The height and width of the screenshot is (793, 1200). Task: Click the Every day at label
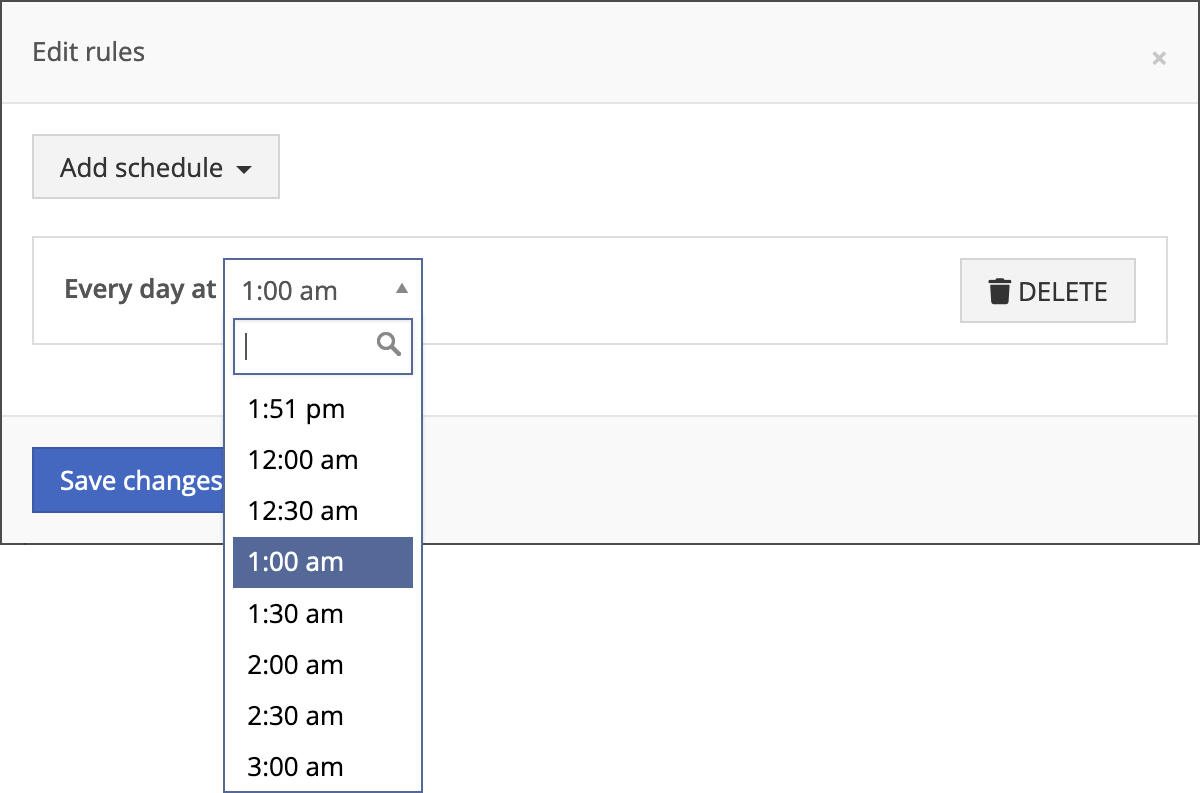click(x=140, y=289)
